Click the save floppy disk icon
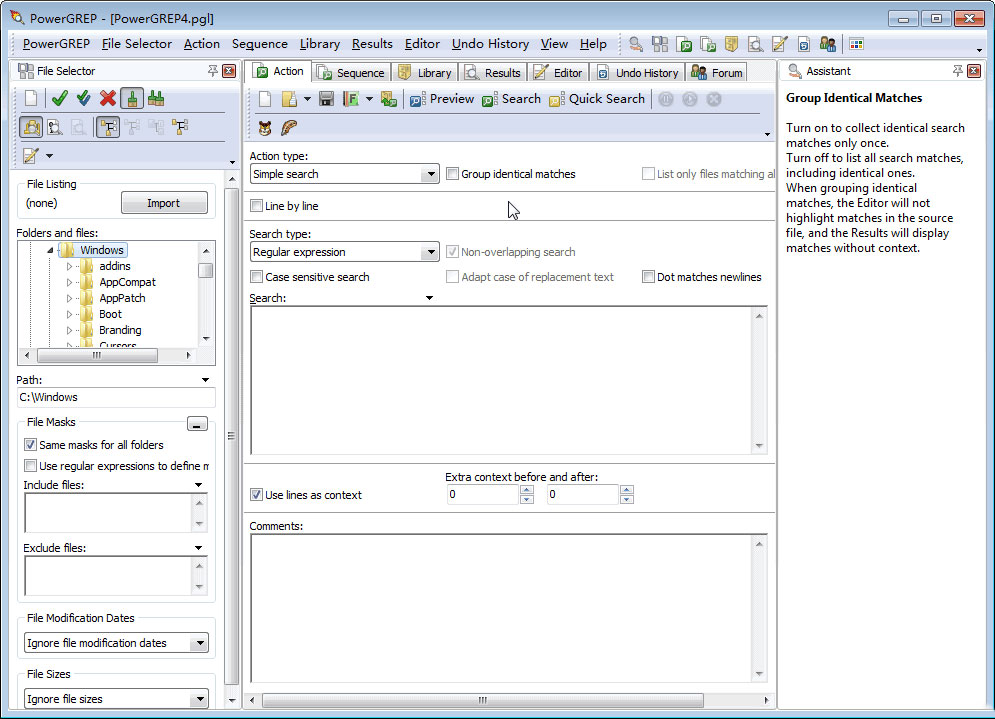Screen dimensions: 995x719 click(x=326, y=99)
